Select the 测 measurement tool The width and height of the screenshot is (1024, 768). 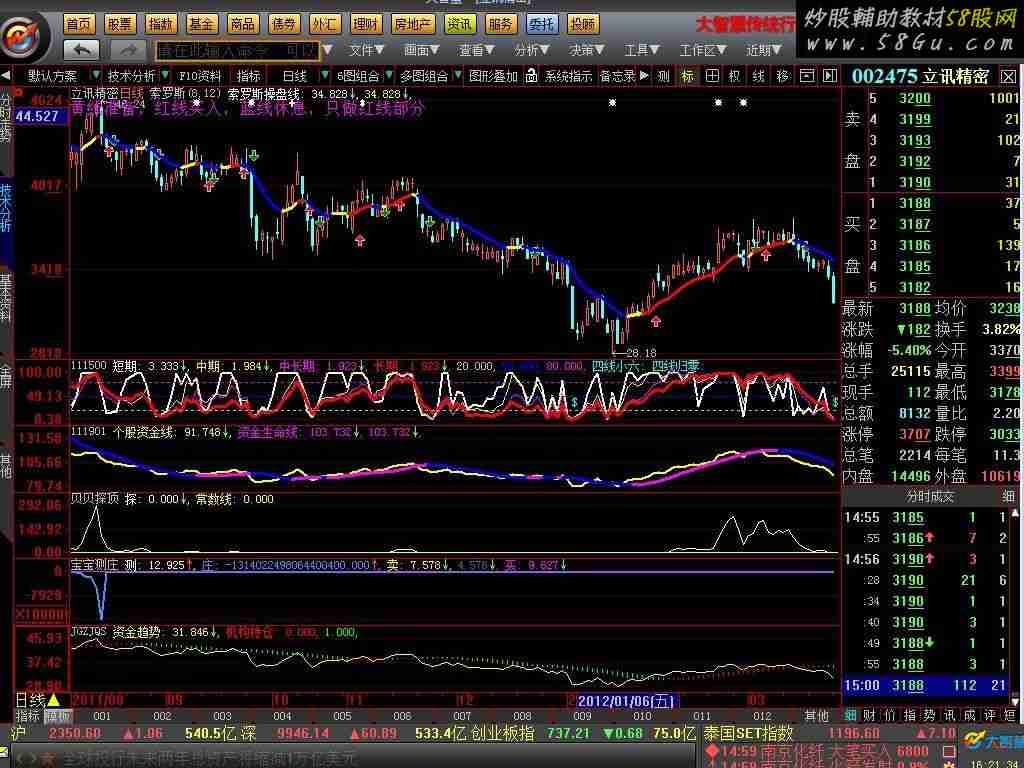click(x=664, y=76)
